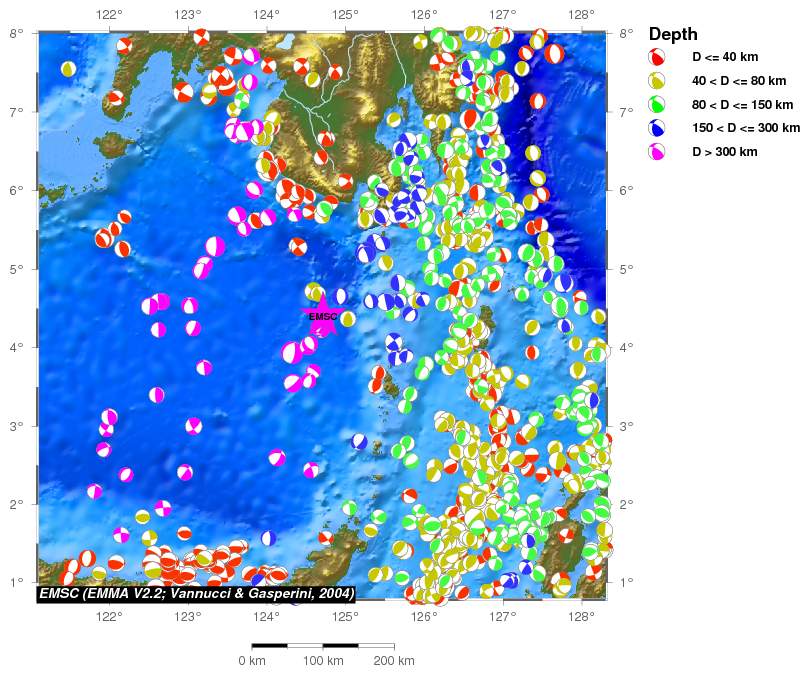This screenshot has width=810, height=675.
Task: Click the '100 km' scale bar label
Action: pyautogui.click(x=322, y=661)
